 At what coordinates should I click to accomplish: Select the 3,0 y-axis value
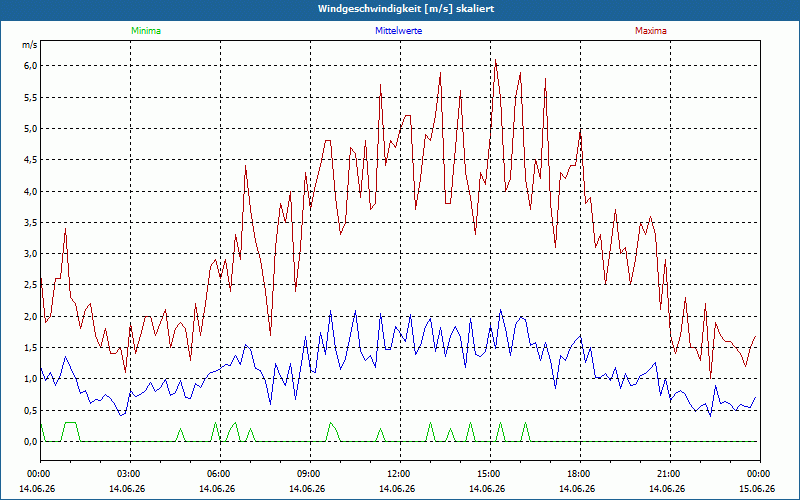point(31,254)
